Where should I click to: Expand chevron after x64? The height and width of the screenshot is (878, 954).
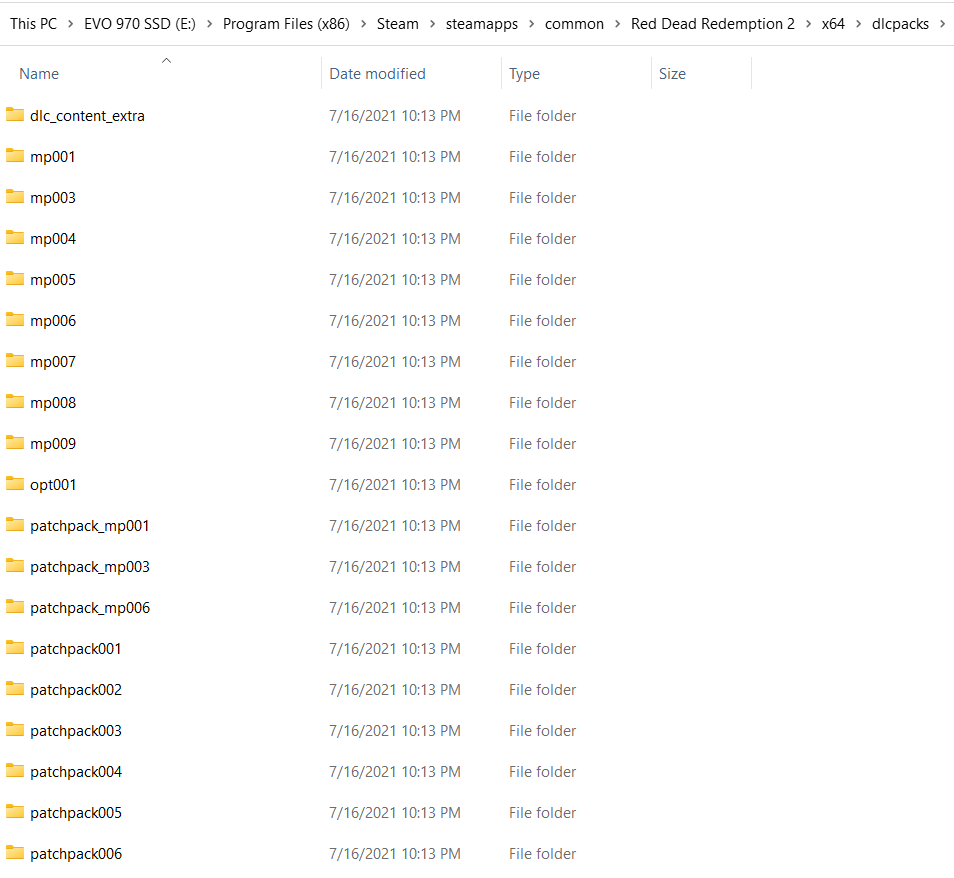(858, 24)
